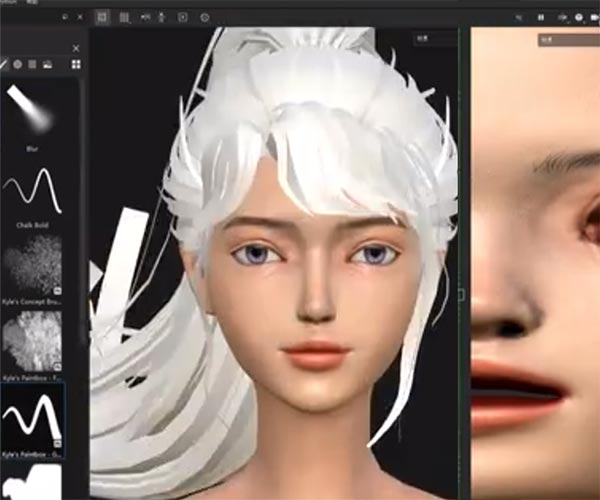Filter shelf by image texture icon
The width and height of the screenshot is (600, 500).
coord(47,64)
